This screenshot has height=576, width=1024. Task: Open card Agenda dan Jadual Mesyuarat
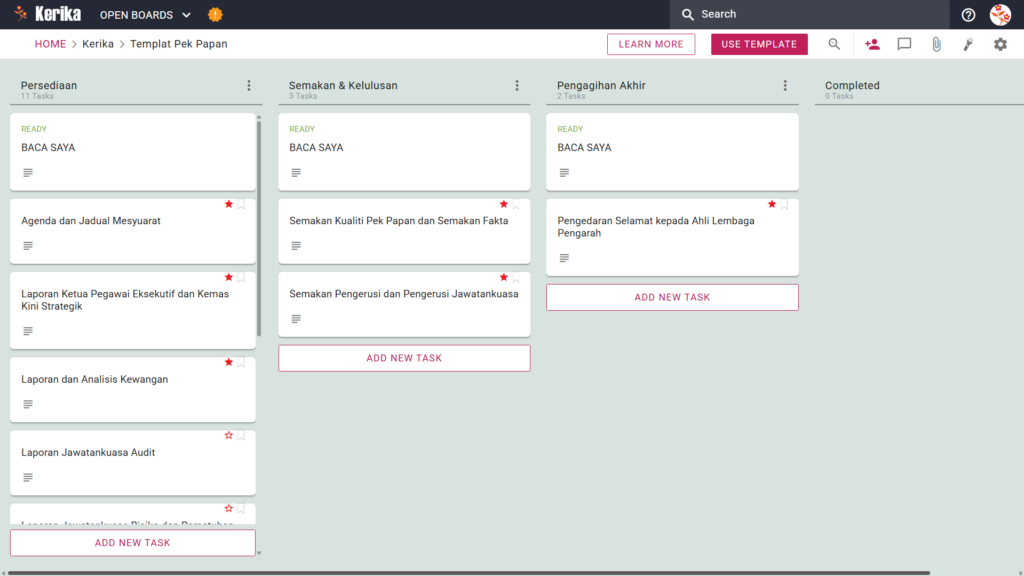133,231
